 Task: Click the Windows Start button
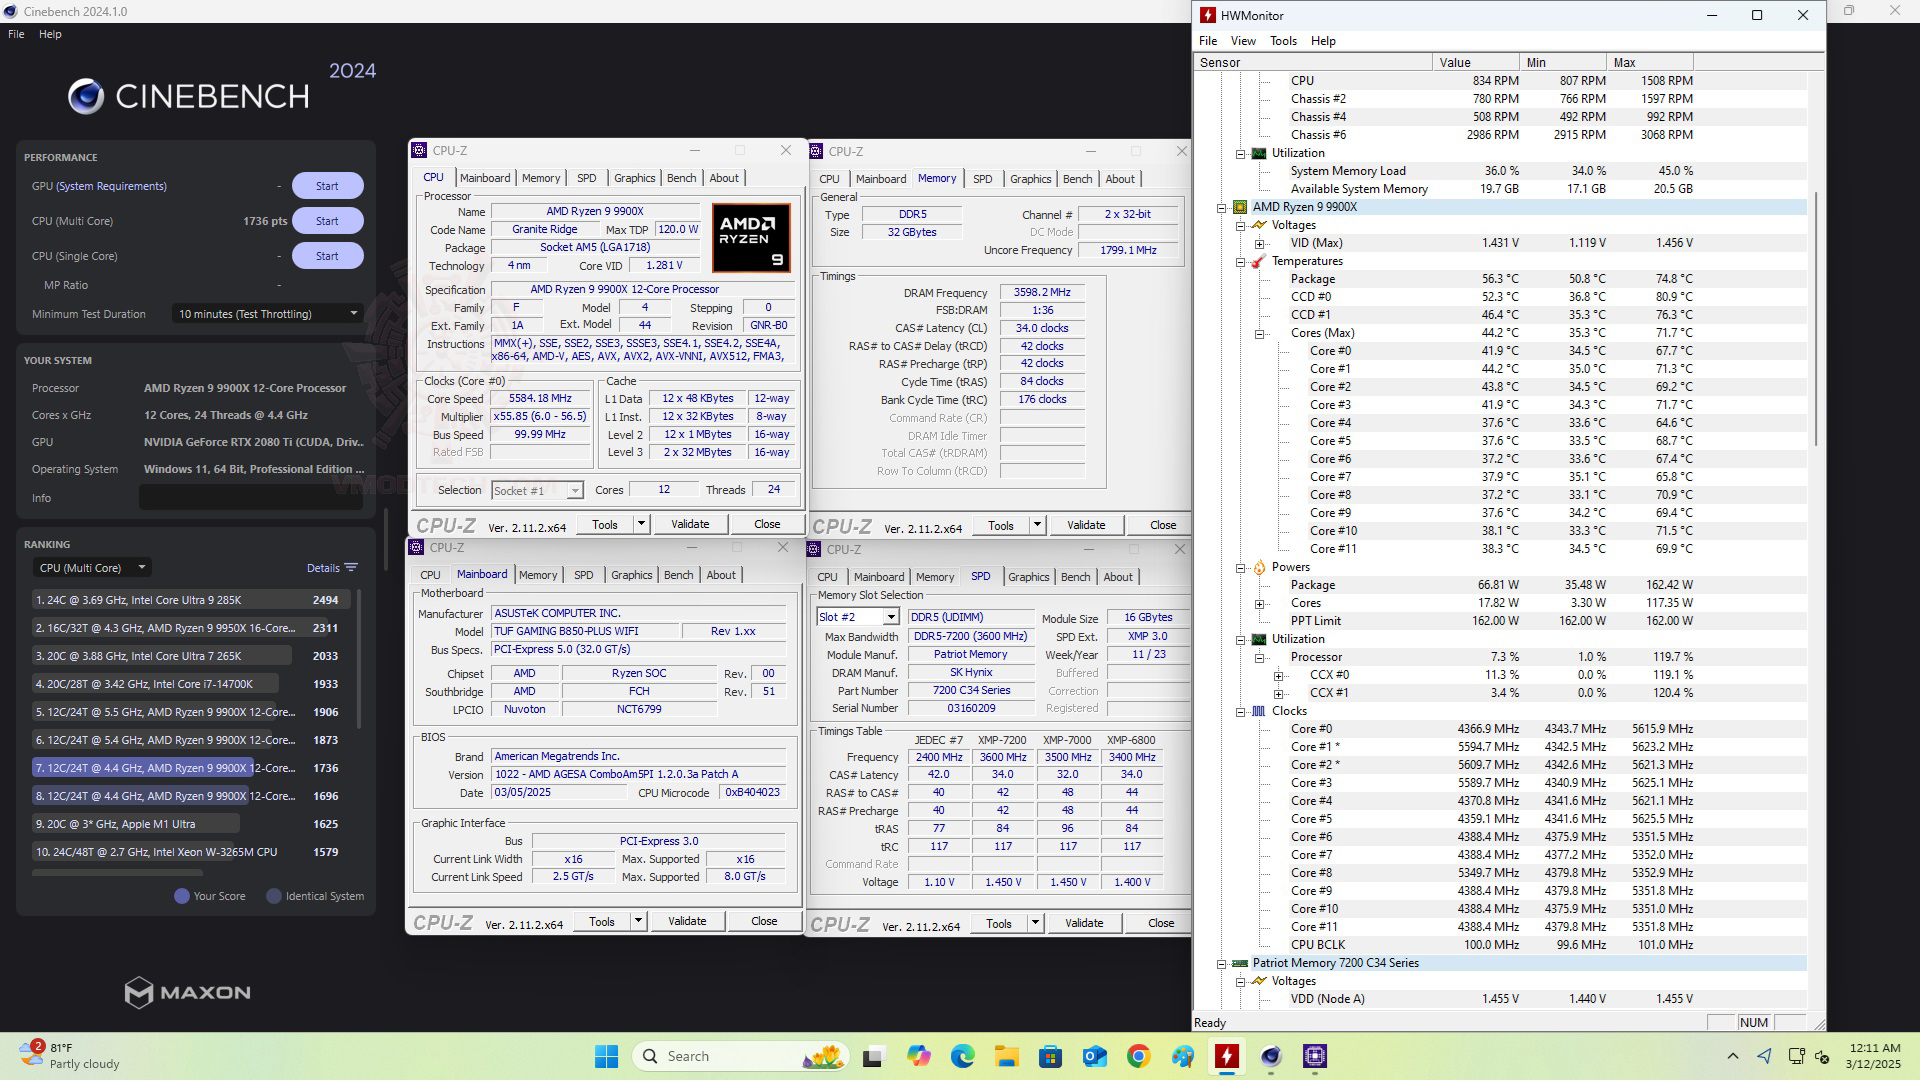coord(606,1056)
